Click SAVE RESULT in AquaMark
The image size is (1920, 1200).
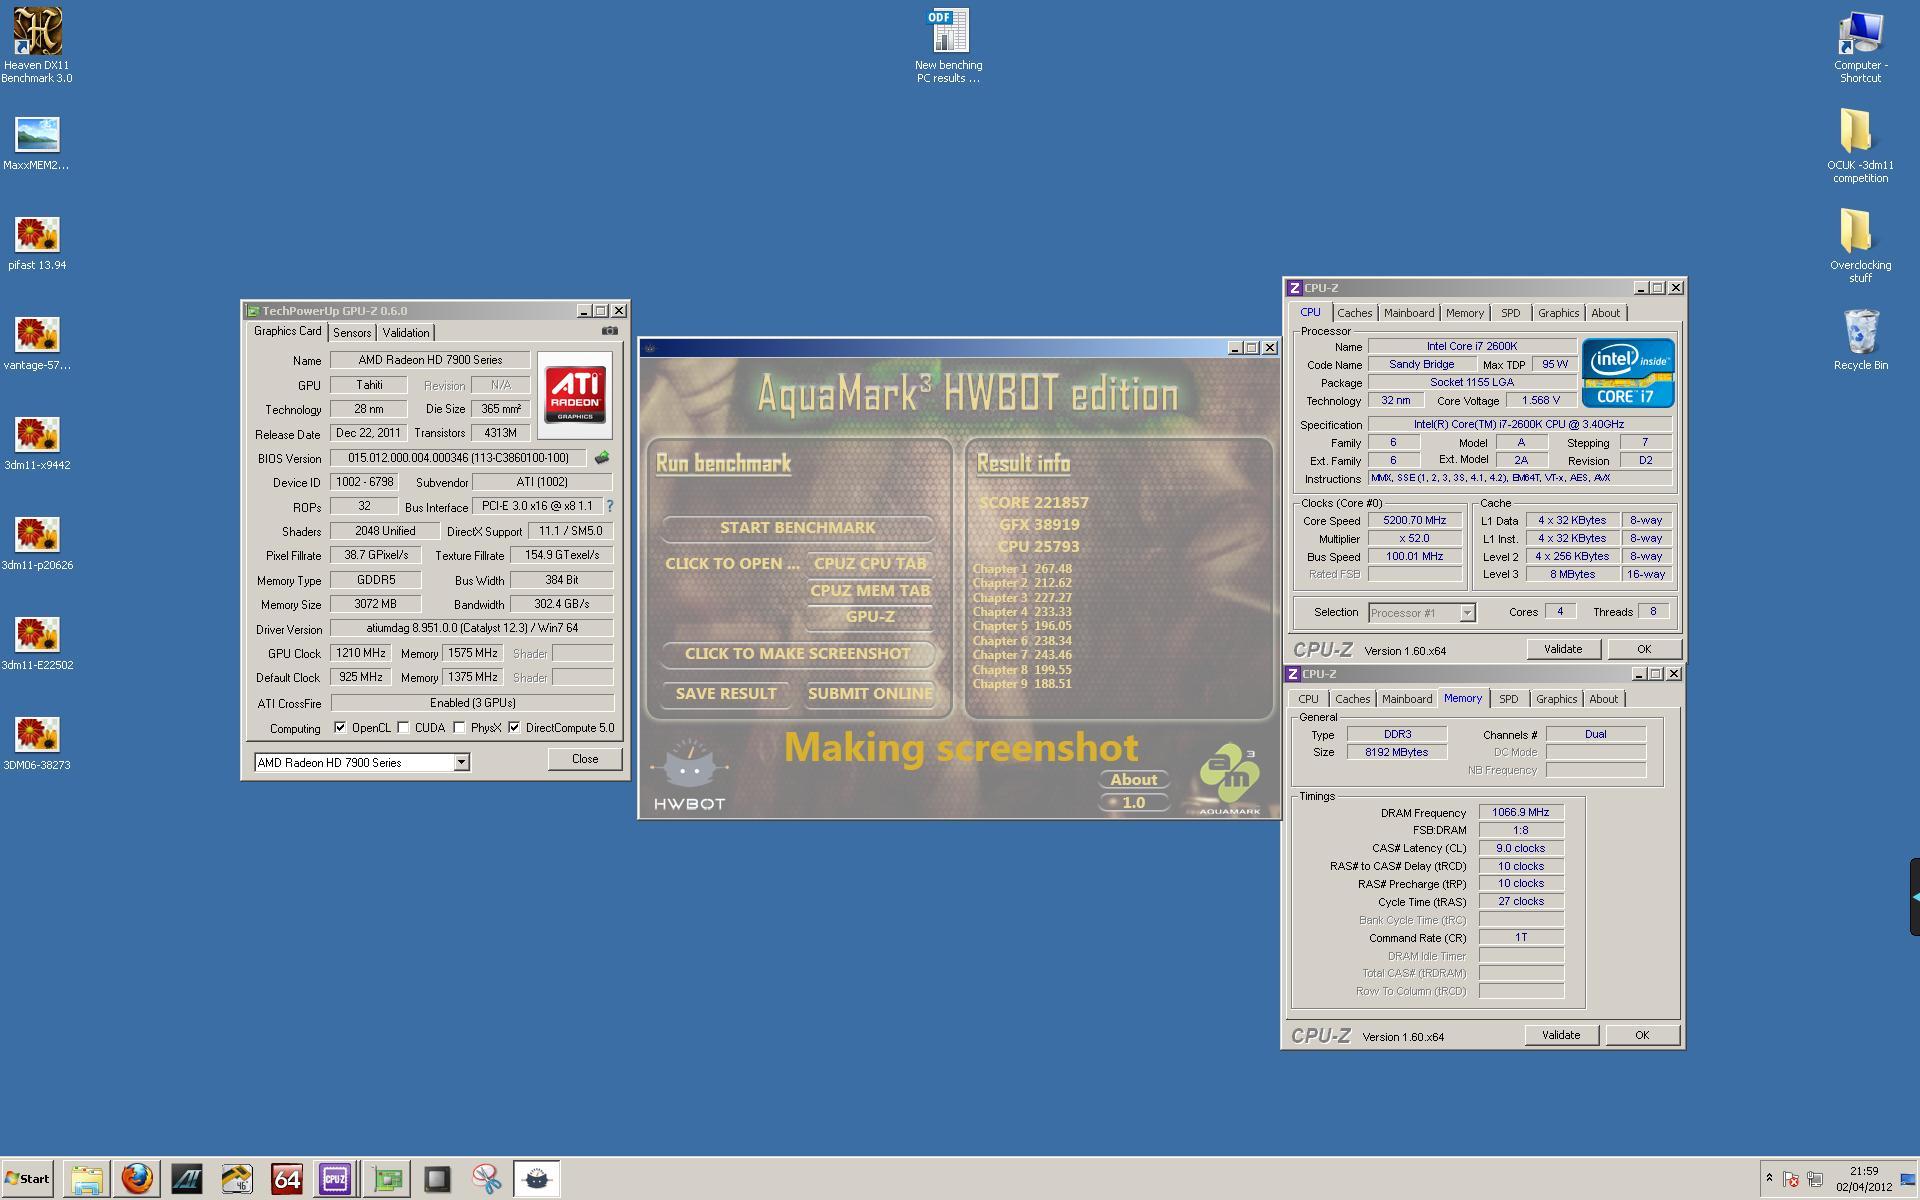tap(725, 693)
